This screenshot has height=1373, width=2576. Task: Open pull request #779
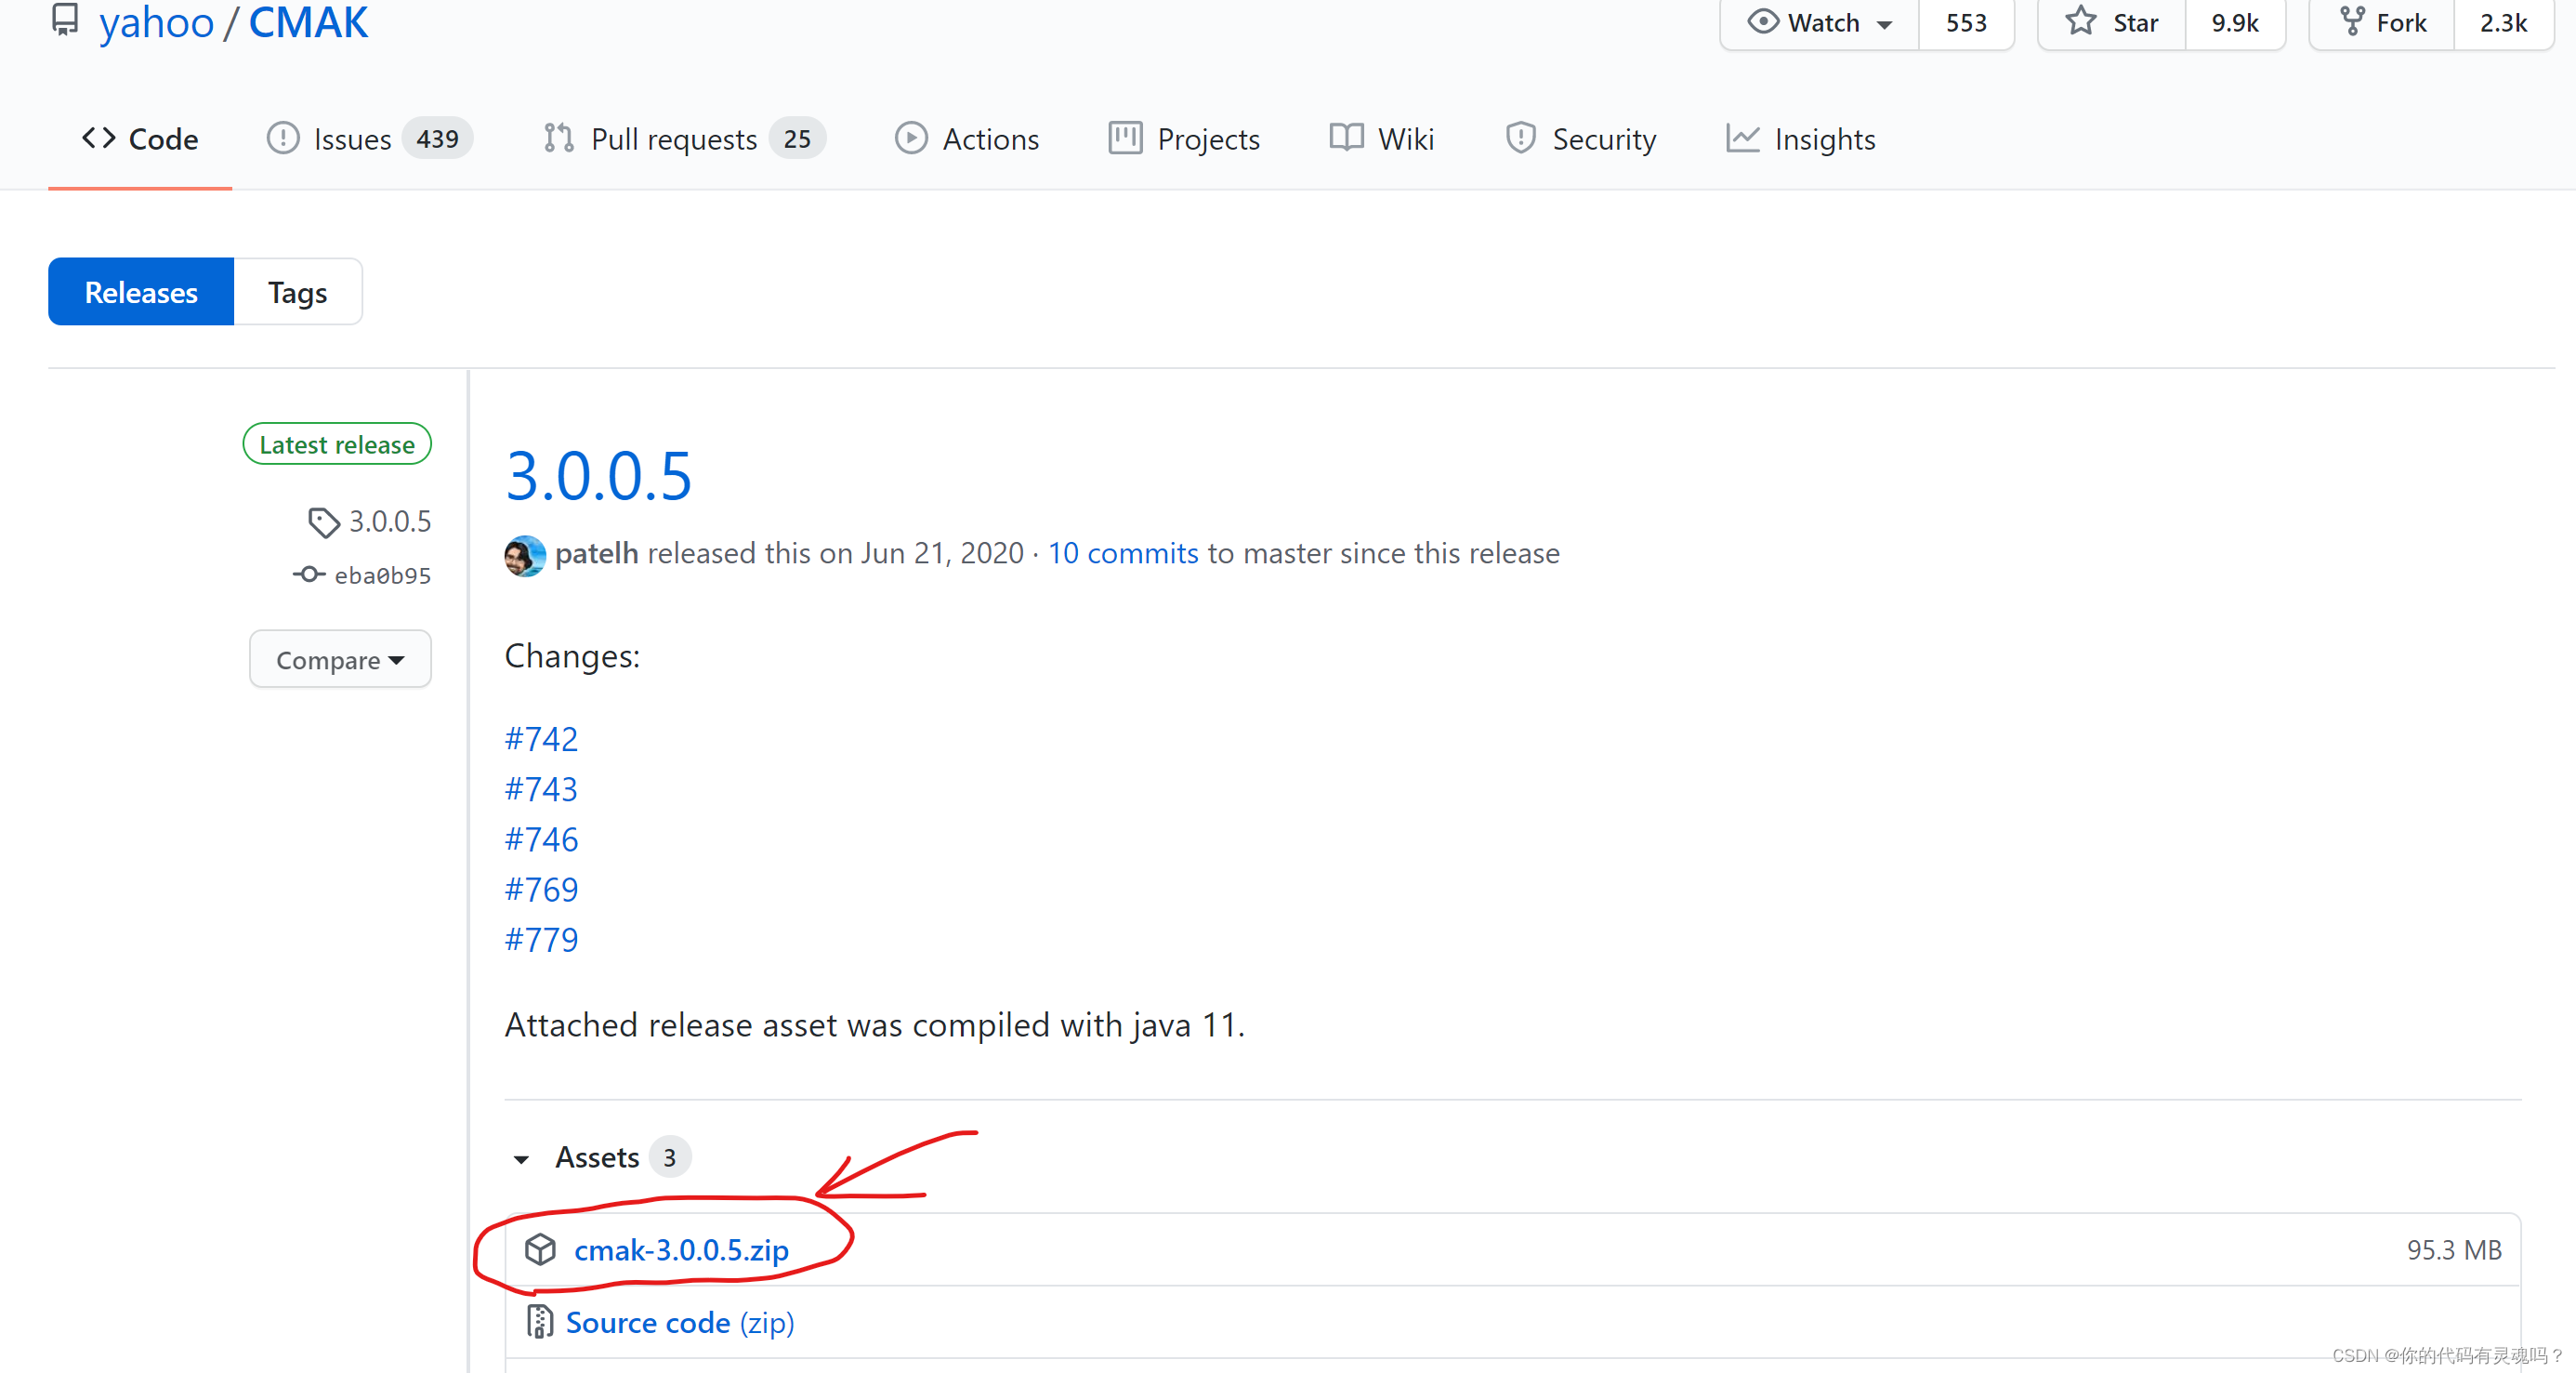(x=541, y=938)
